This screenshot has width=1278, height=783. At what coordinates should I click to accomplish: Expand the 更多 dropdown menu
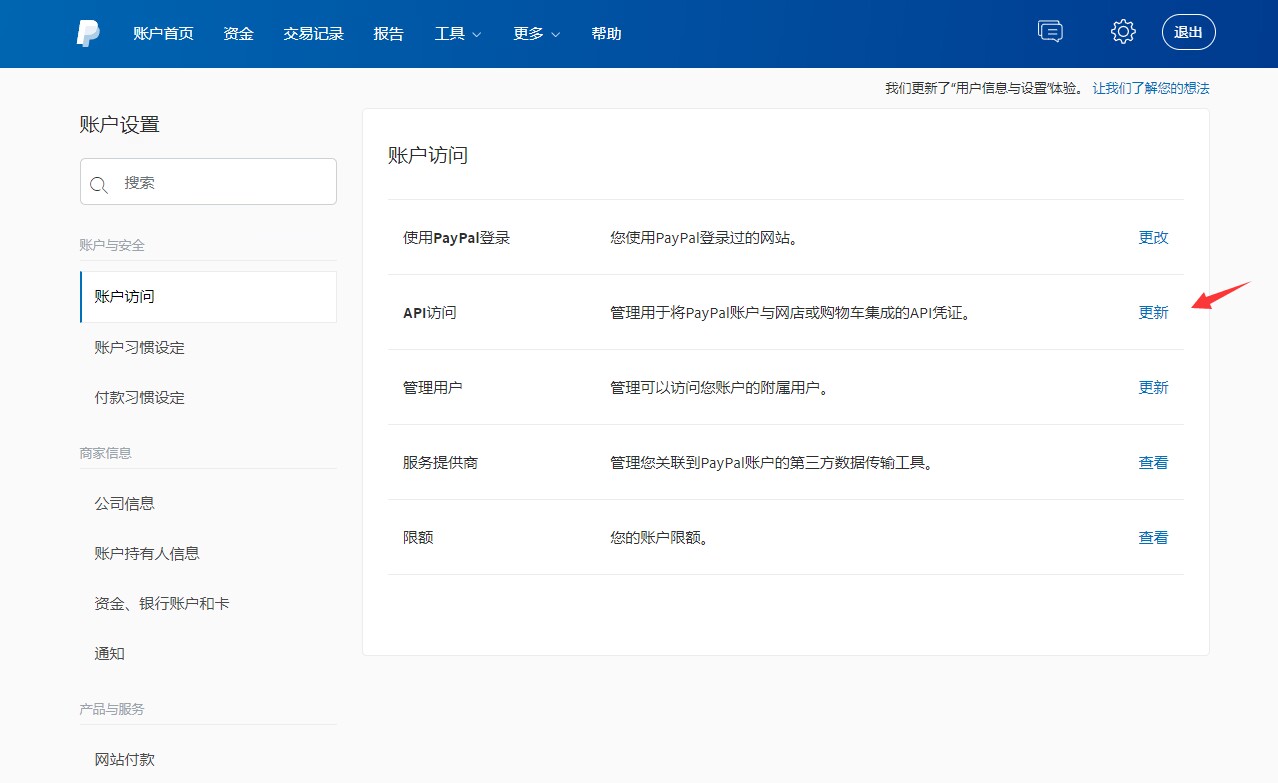[x=537, y=33]
